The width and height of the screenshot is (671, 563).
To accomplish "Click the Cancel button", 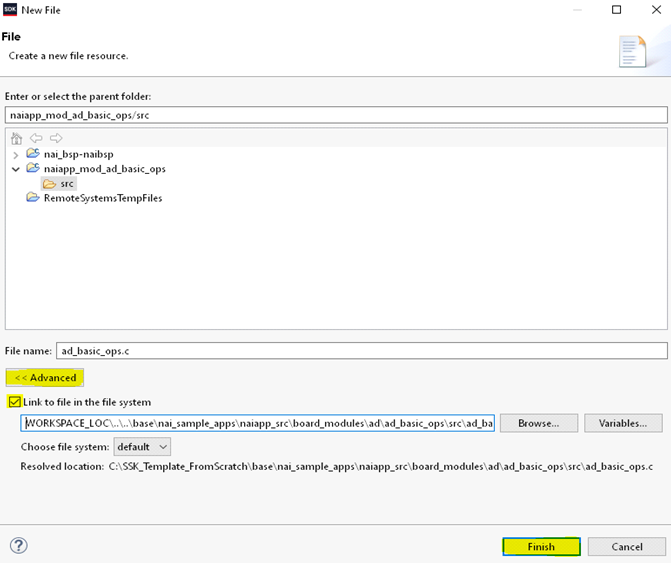I will 626,547.
